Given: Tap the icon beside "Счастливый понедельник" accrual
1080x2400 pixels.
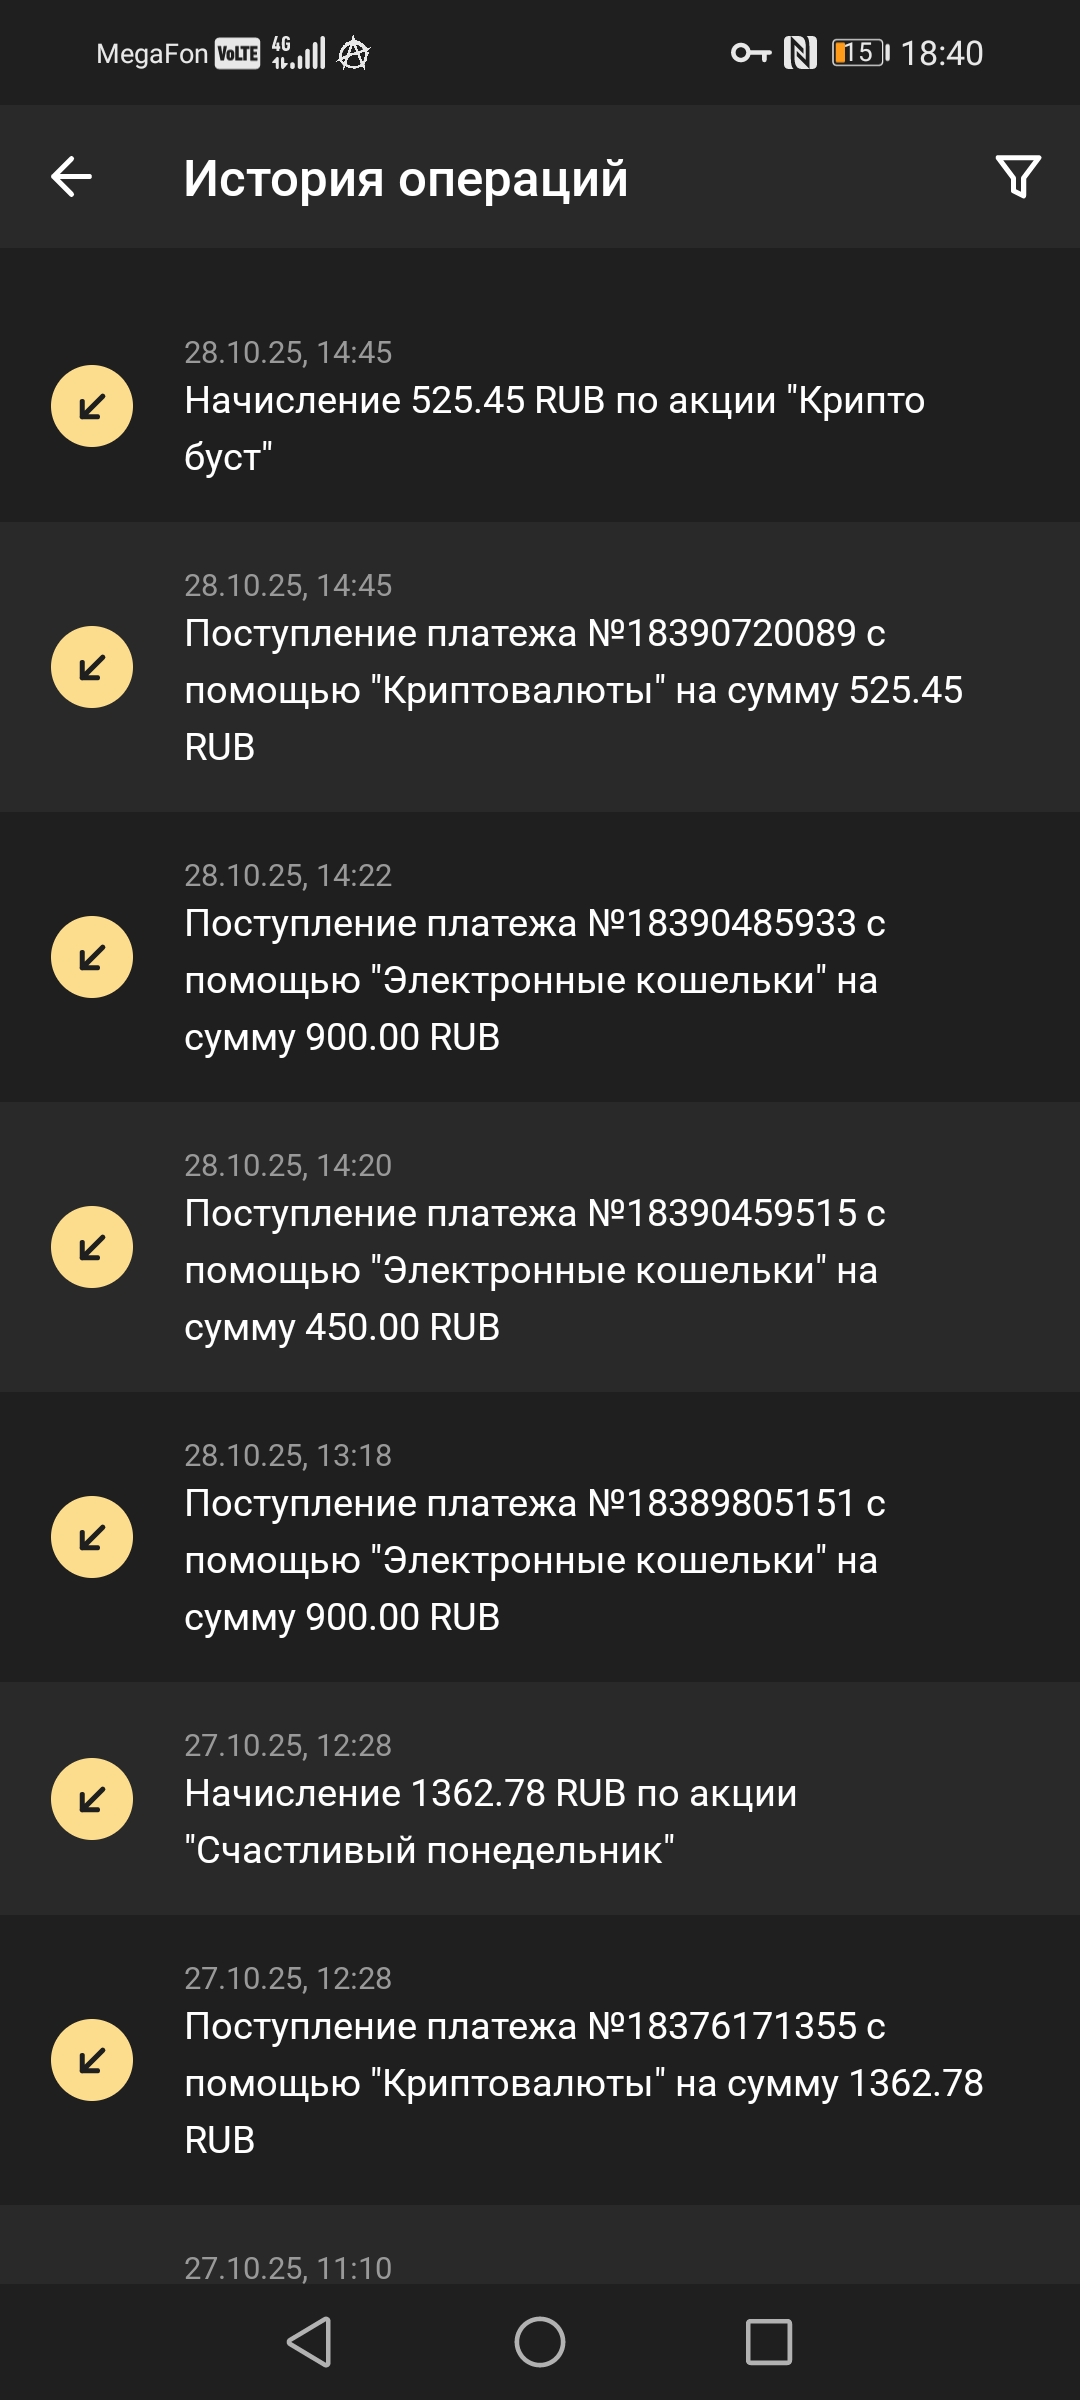Looking at the screenshot, I should click(92, 1799).
